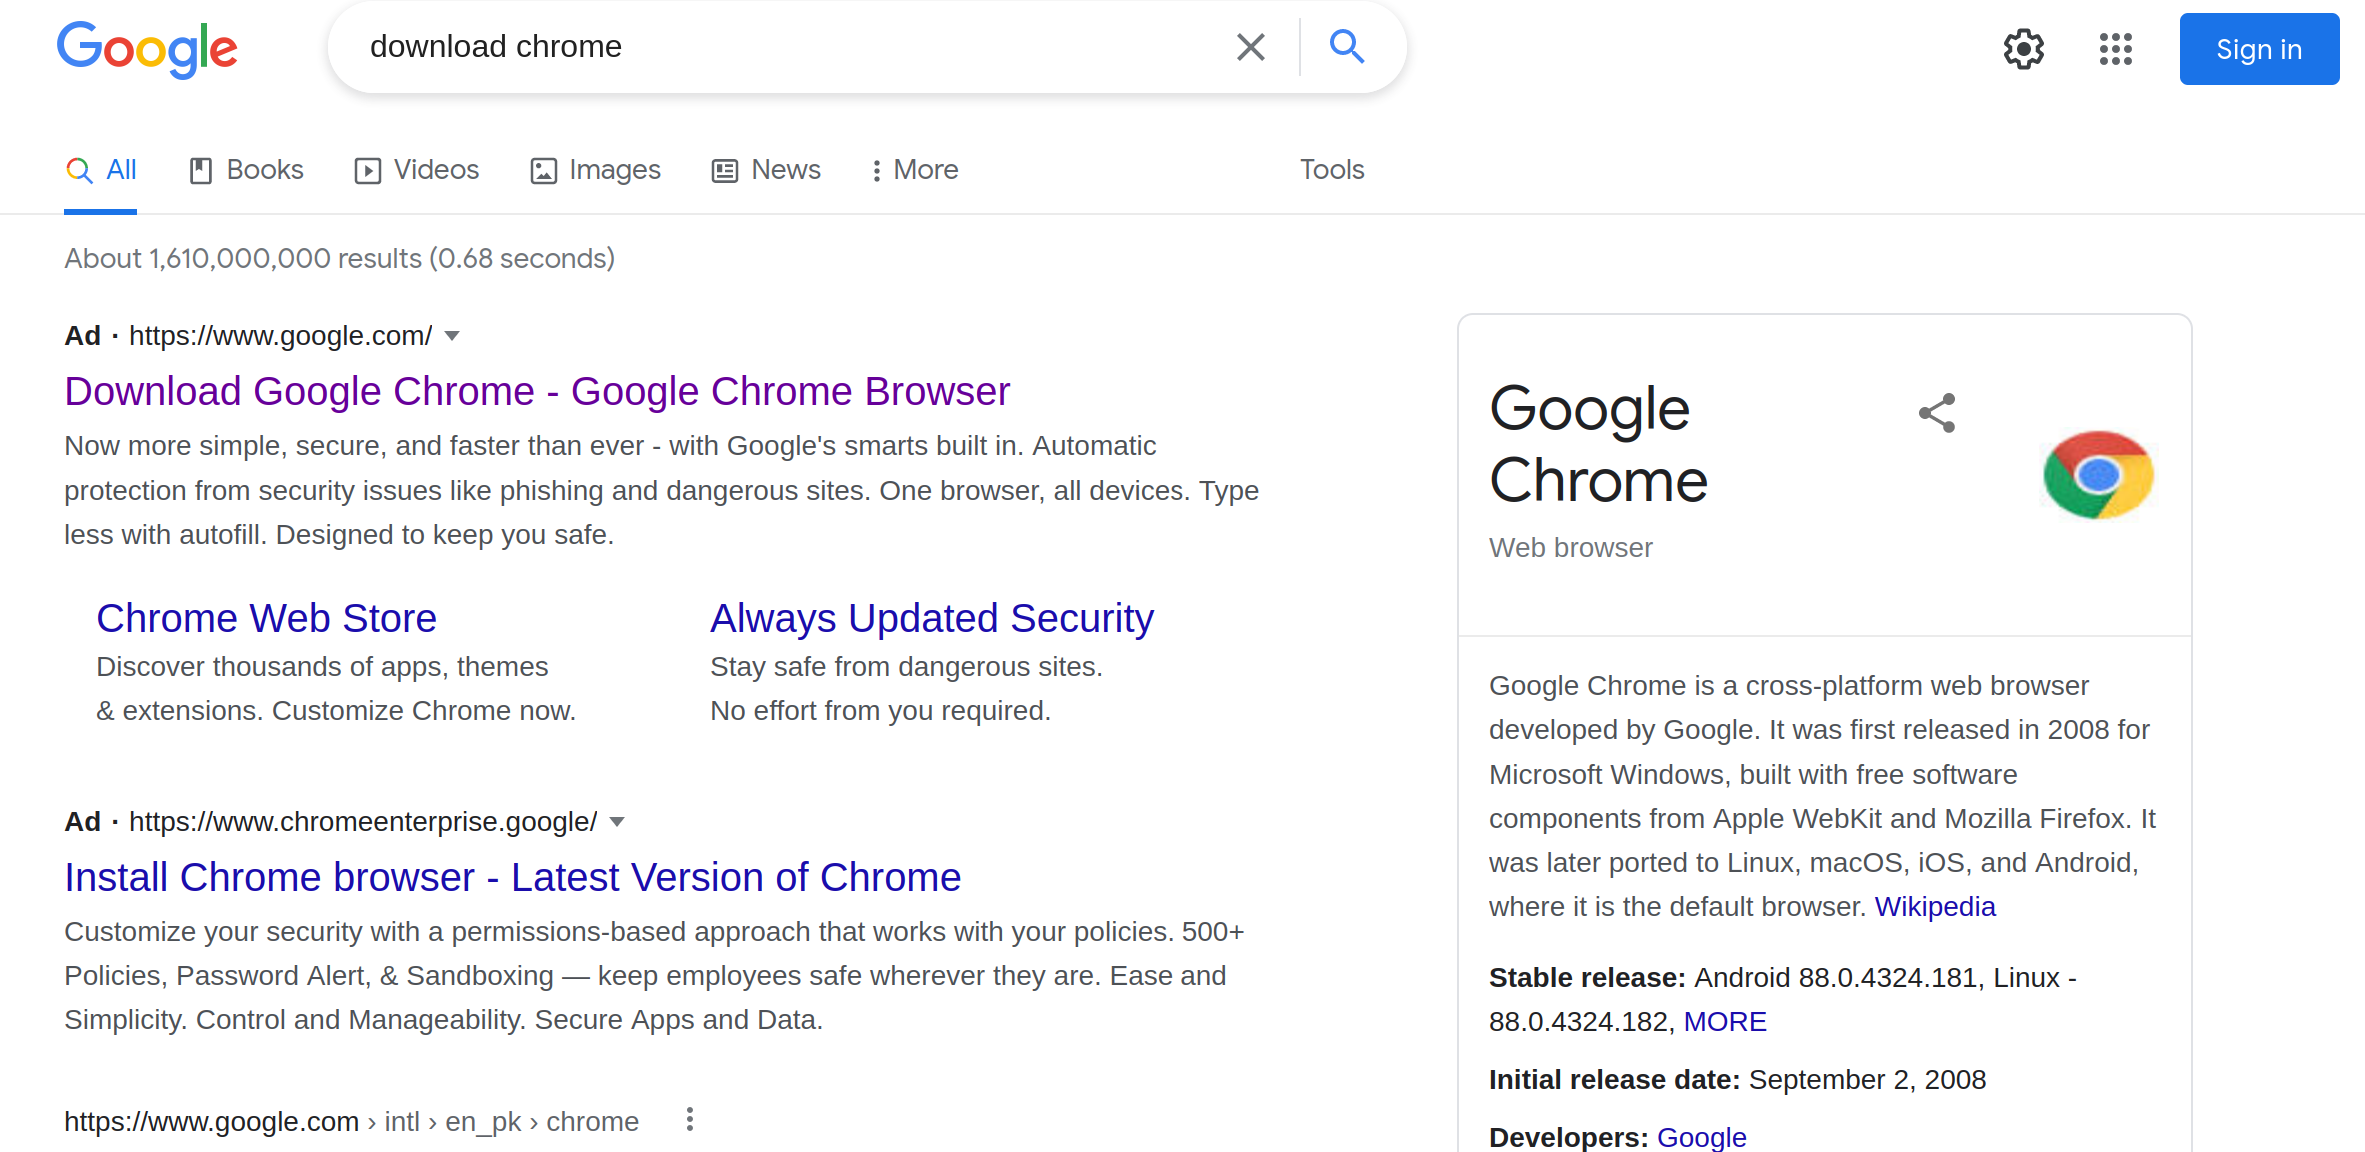Click the Web browser subtitle
The height and width of the screenshot is (1152, 2365).
tap(1570, 548)
